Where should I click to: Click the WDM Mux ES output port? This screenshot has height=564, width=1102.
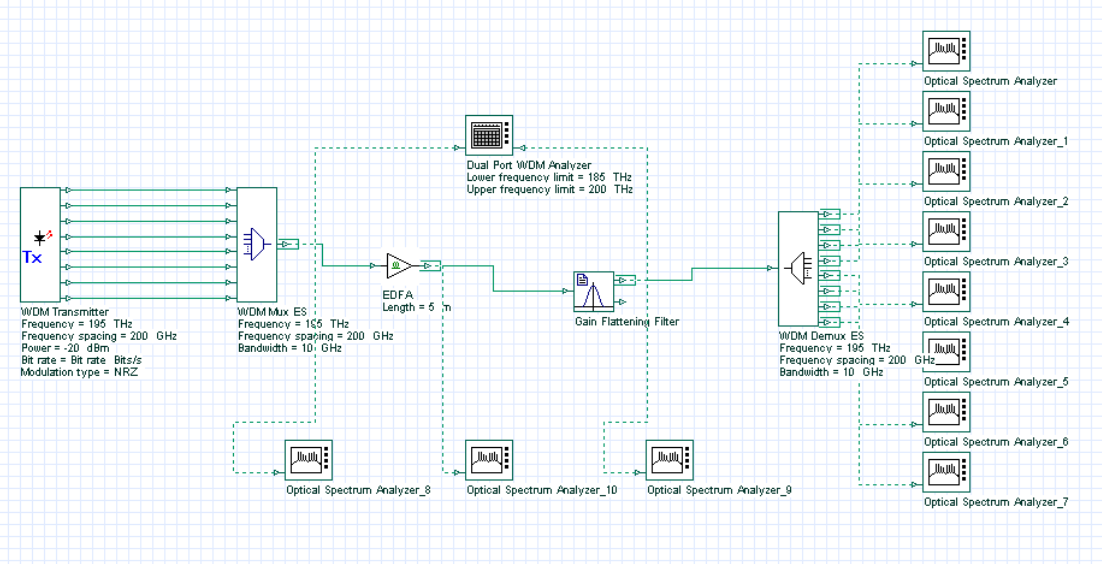click(x=288, y=244)
